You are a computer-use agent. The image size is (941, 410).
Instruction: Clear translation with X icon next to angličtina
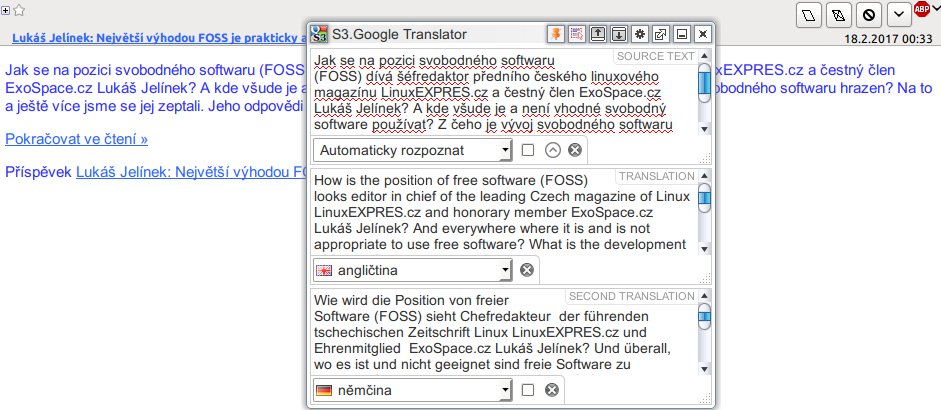coord(527,270)
